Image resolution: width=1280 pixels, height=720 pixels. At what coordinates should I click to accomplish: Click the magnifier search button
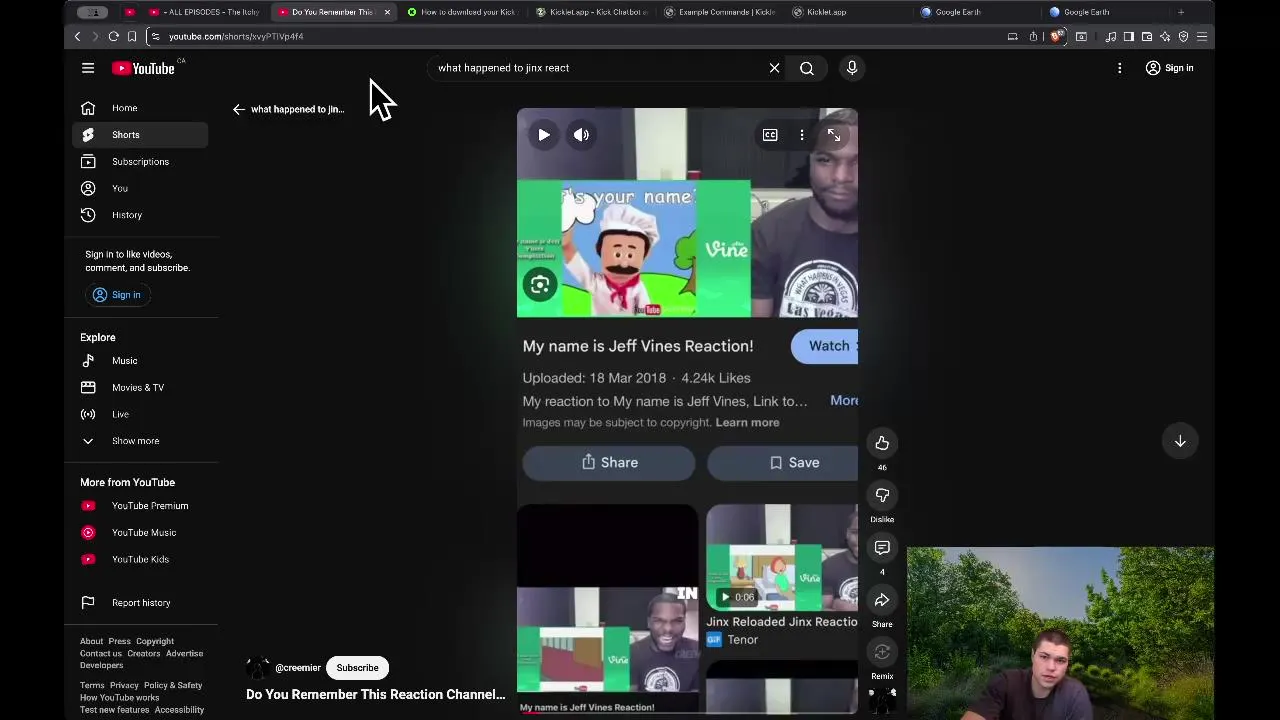(x=807, y=68)
